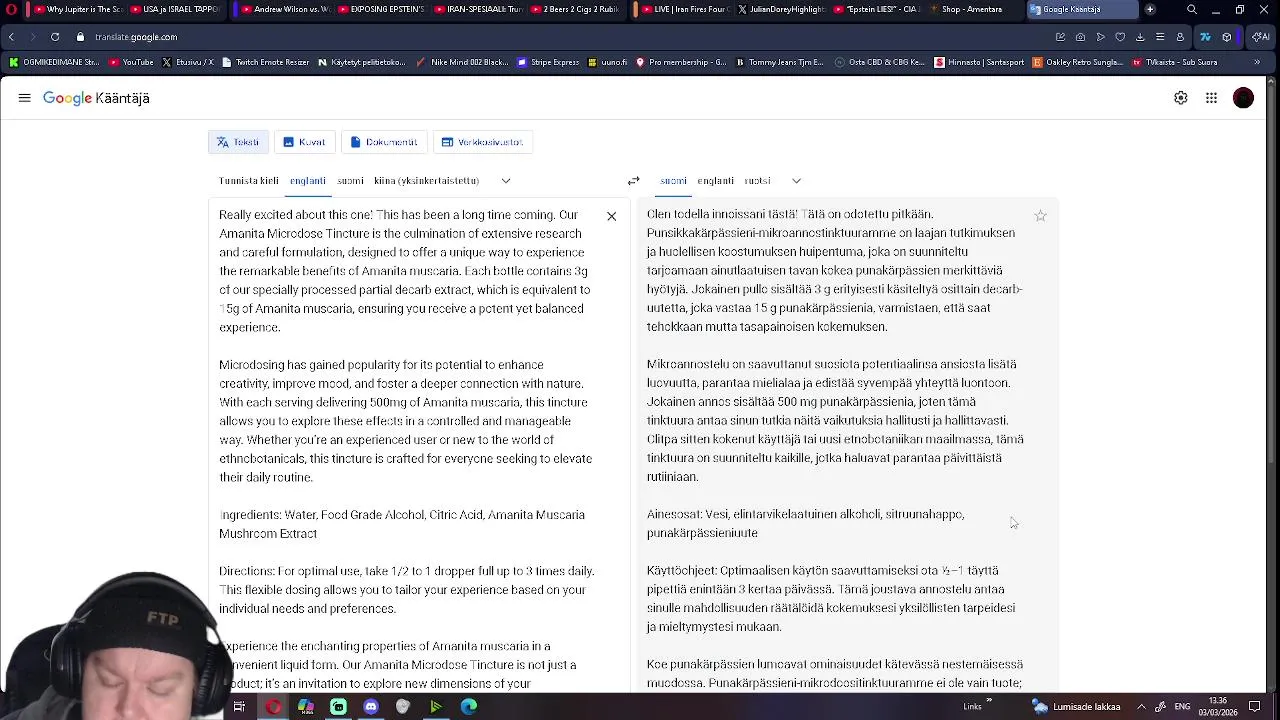Click the Google Kääntäjä logo

(x=96, y=98)
